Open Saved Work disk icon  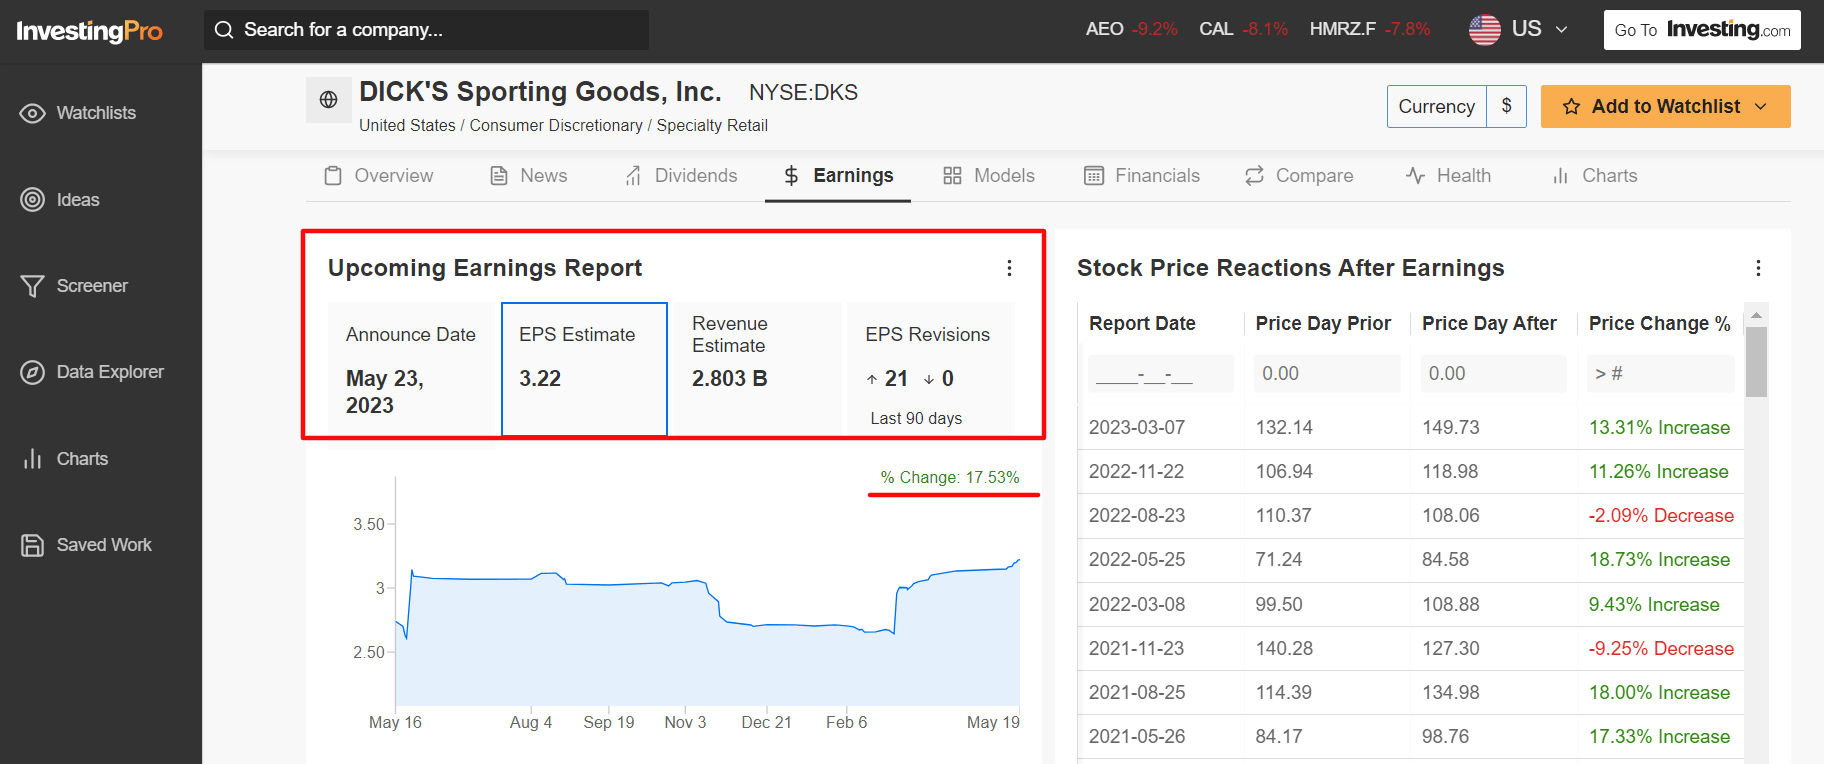(33, 545)
